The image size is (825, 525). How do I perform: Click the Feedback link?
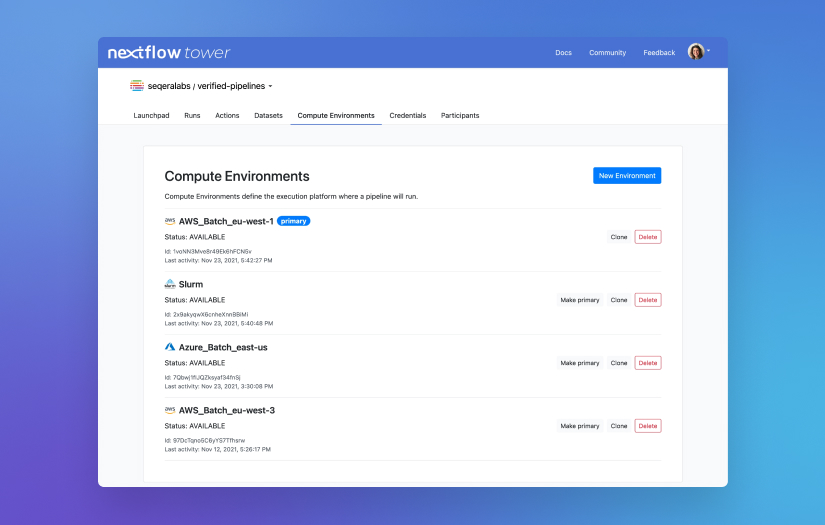659,53
